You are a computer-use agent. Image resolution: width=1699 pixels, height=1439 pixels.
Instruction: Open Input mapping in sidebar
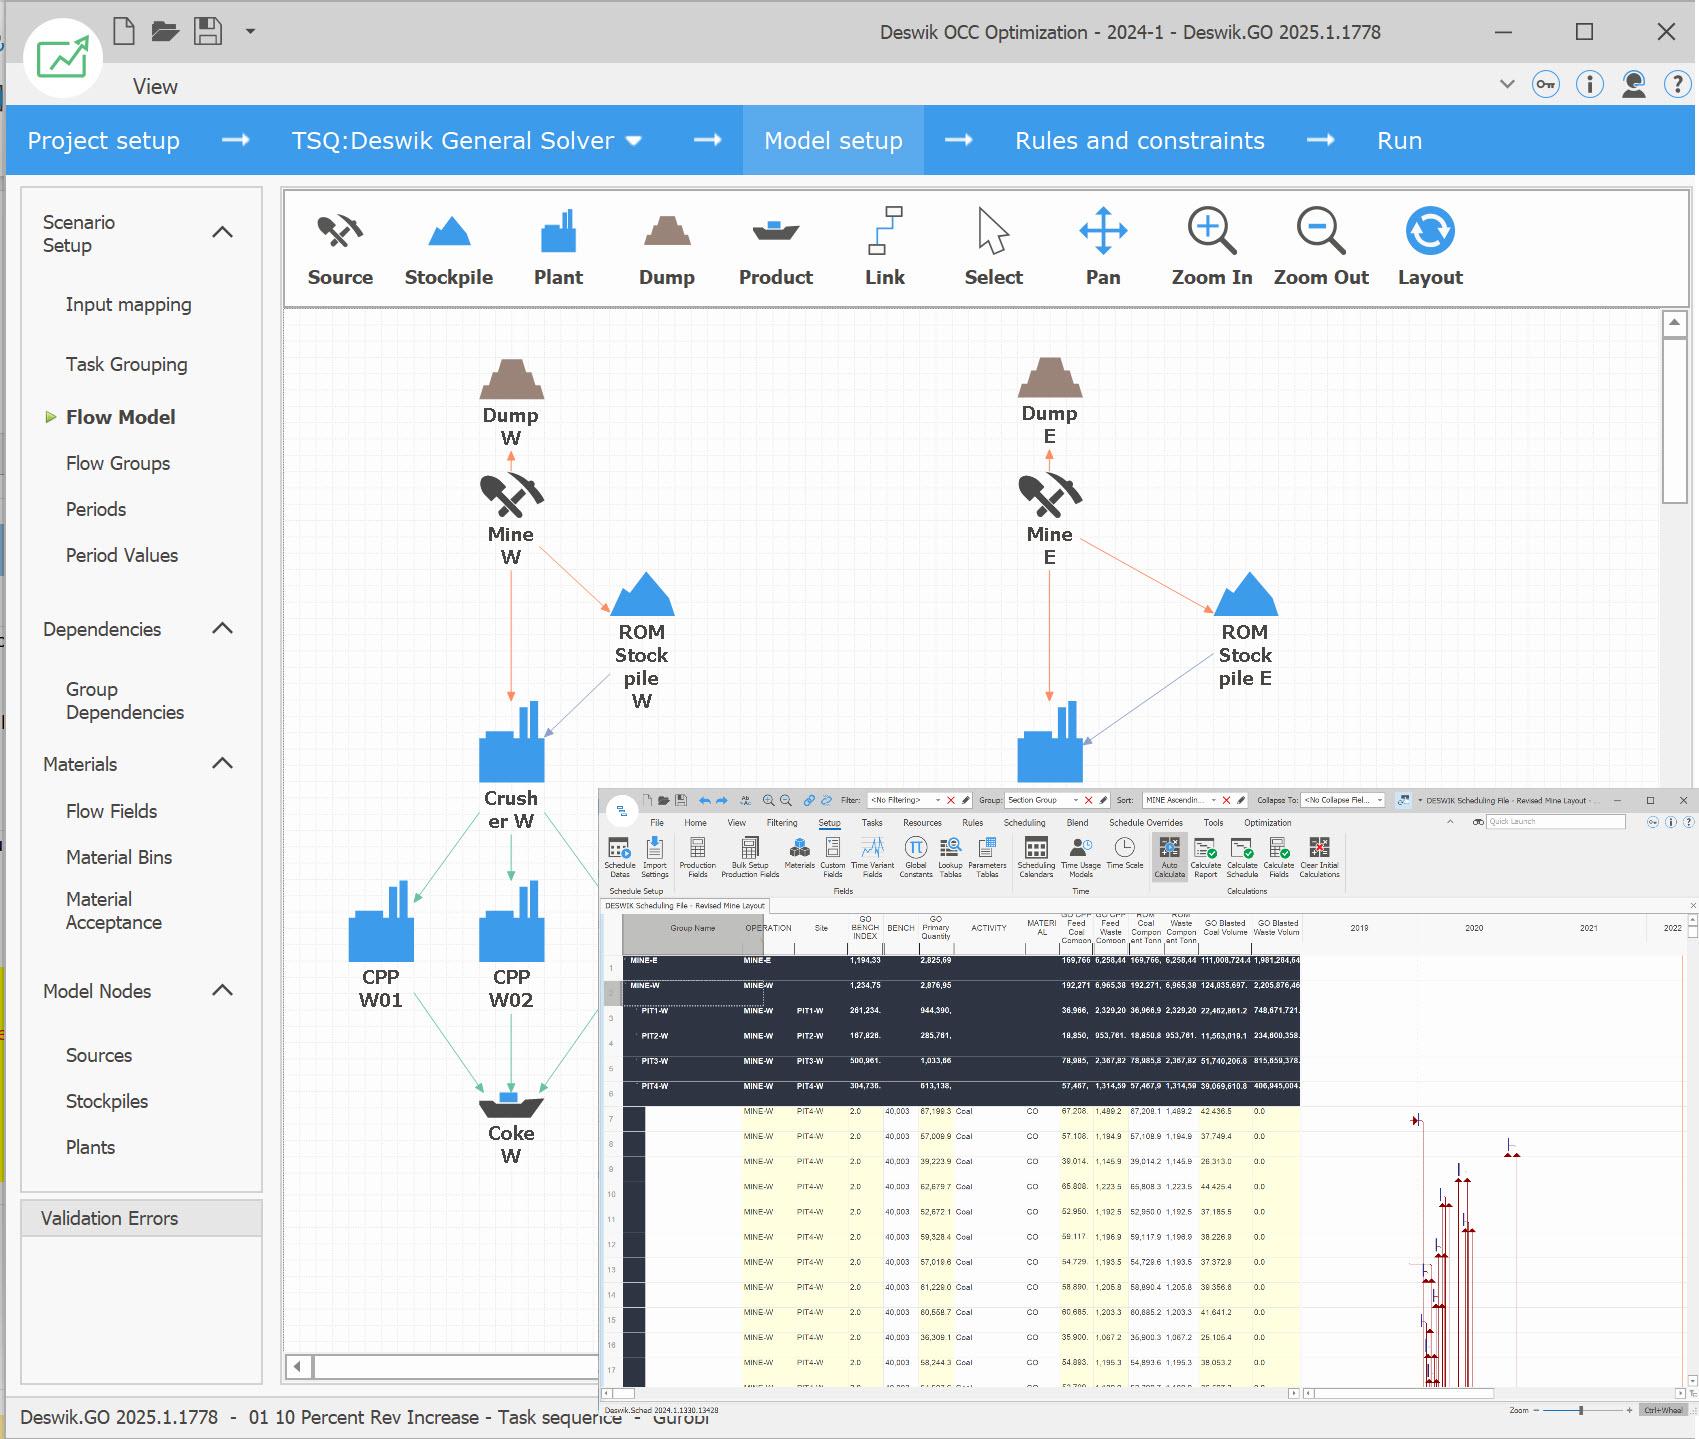(128, 304)
